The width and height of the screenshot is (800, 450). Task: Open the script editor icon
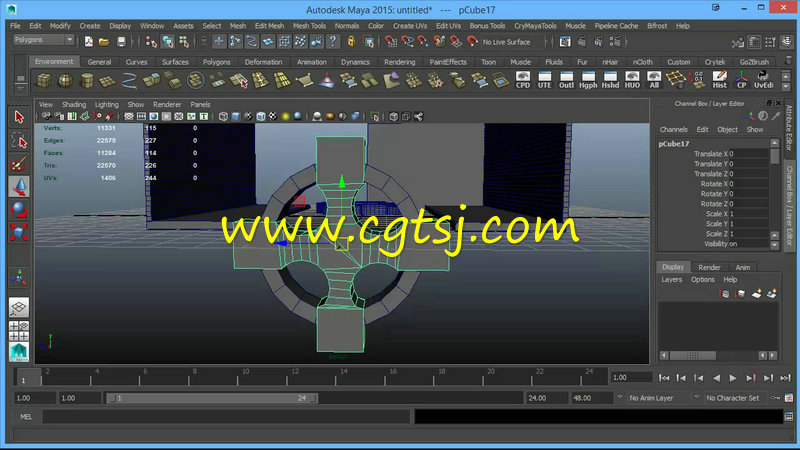click(x=789, y=417)
